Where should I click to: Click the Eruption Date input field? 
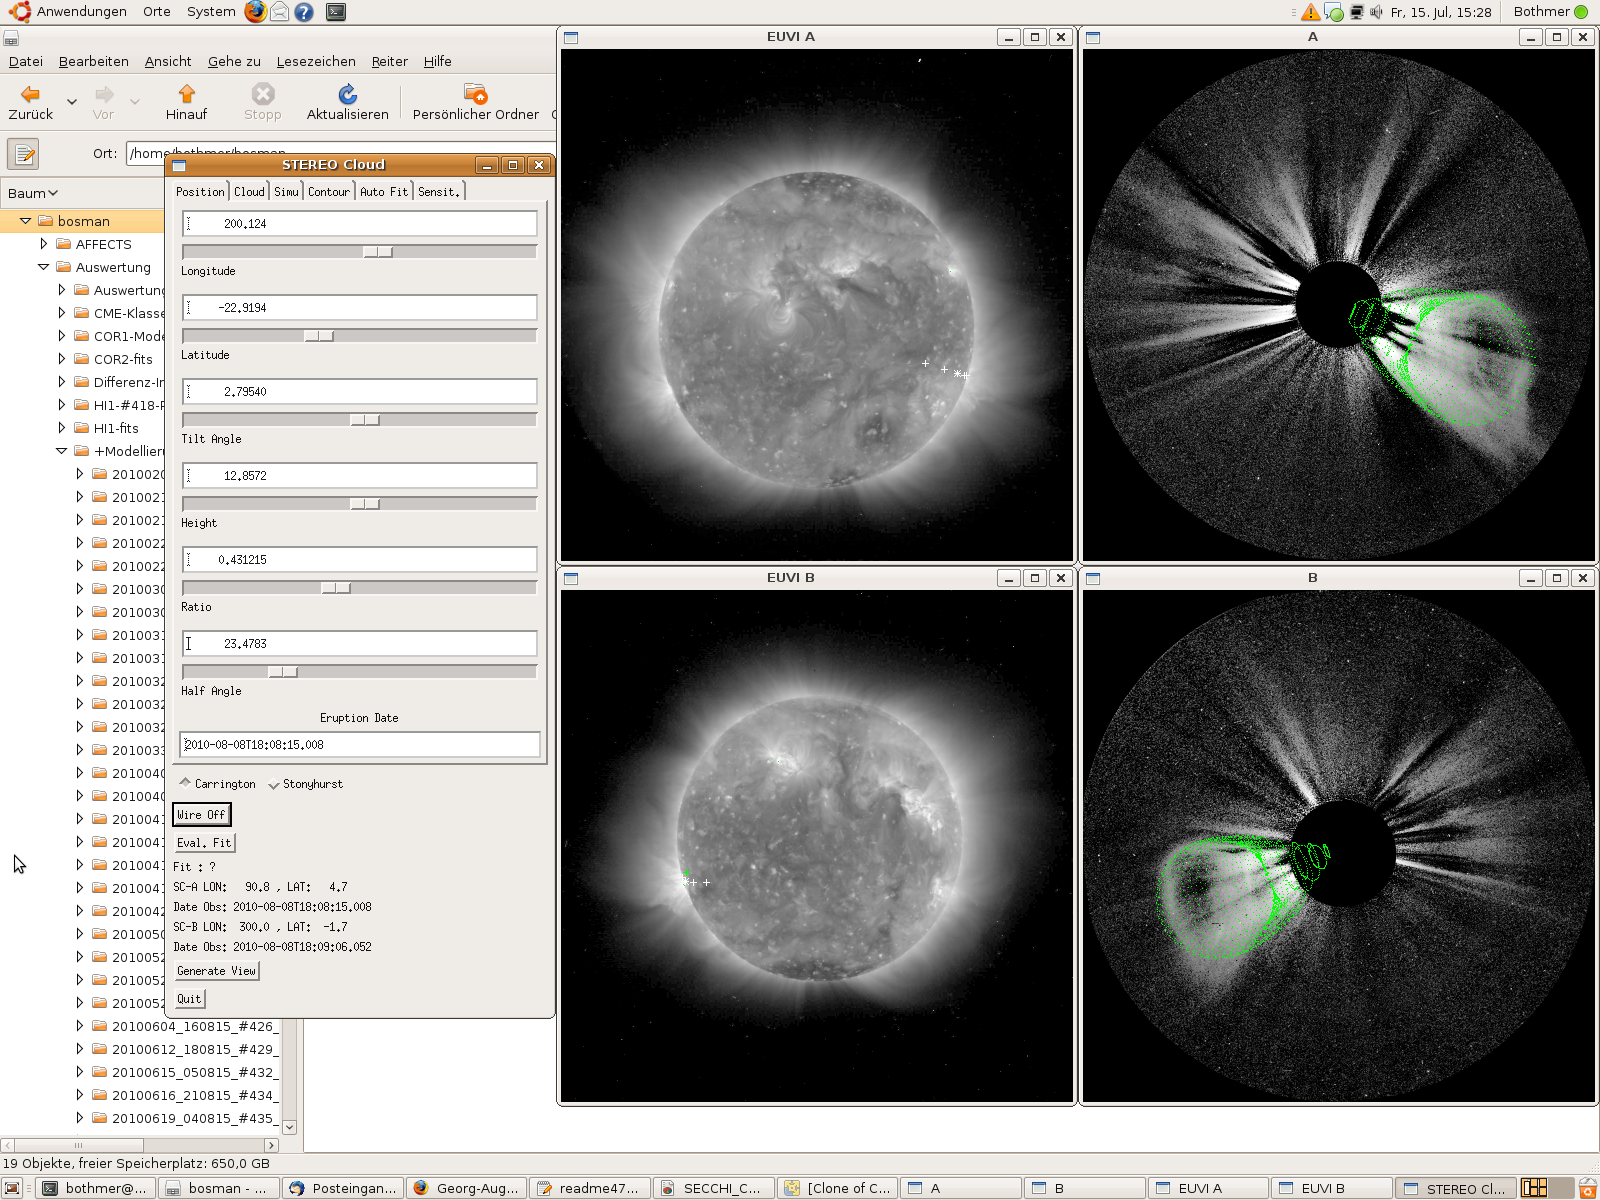tap(360, 745)
